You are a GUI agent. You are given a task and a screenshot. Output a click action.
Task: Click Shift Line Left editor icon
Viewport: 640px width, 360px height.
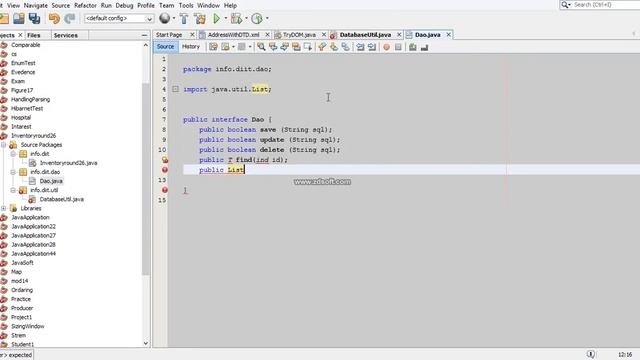coord(360,47)
